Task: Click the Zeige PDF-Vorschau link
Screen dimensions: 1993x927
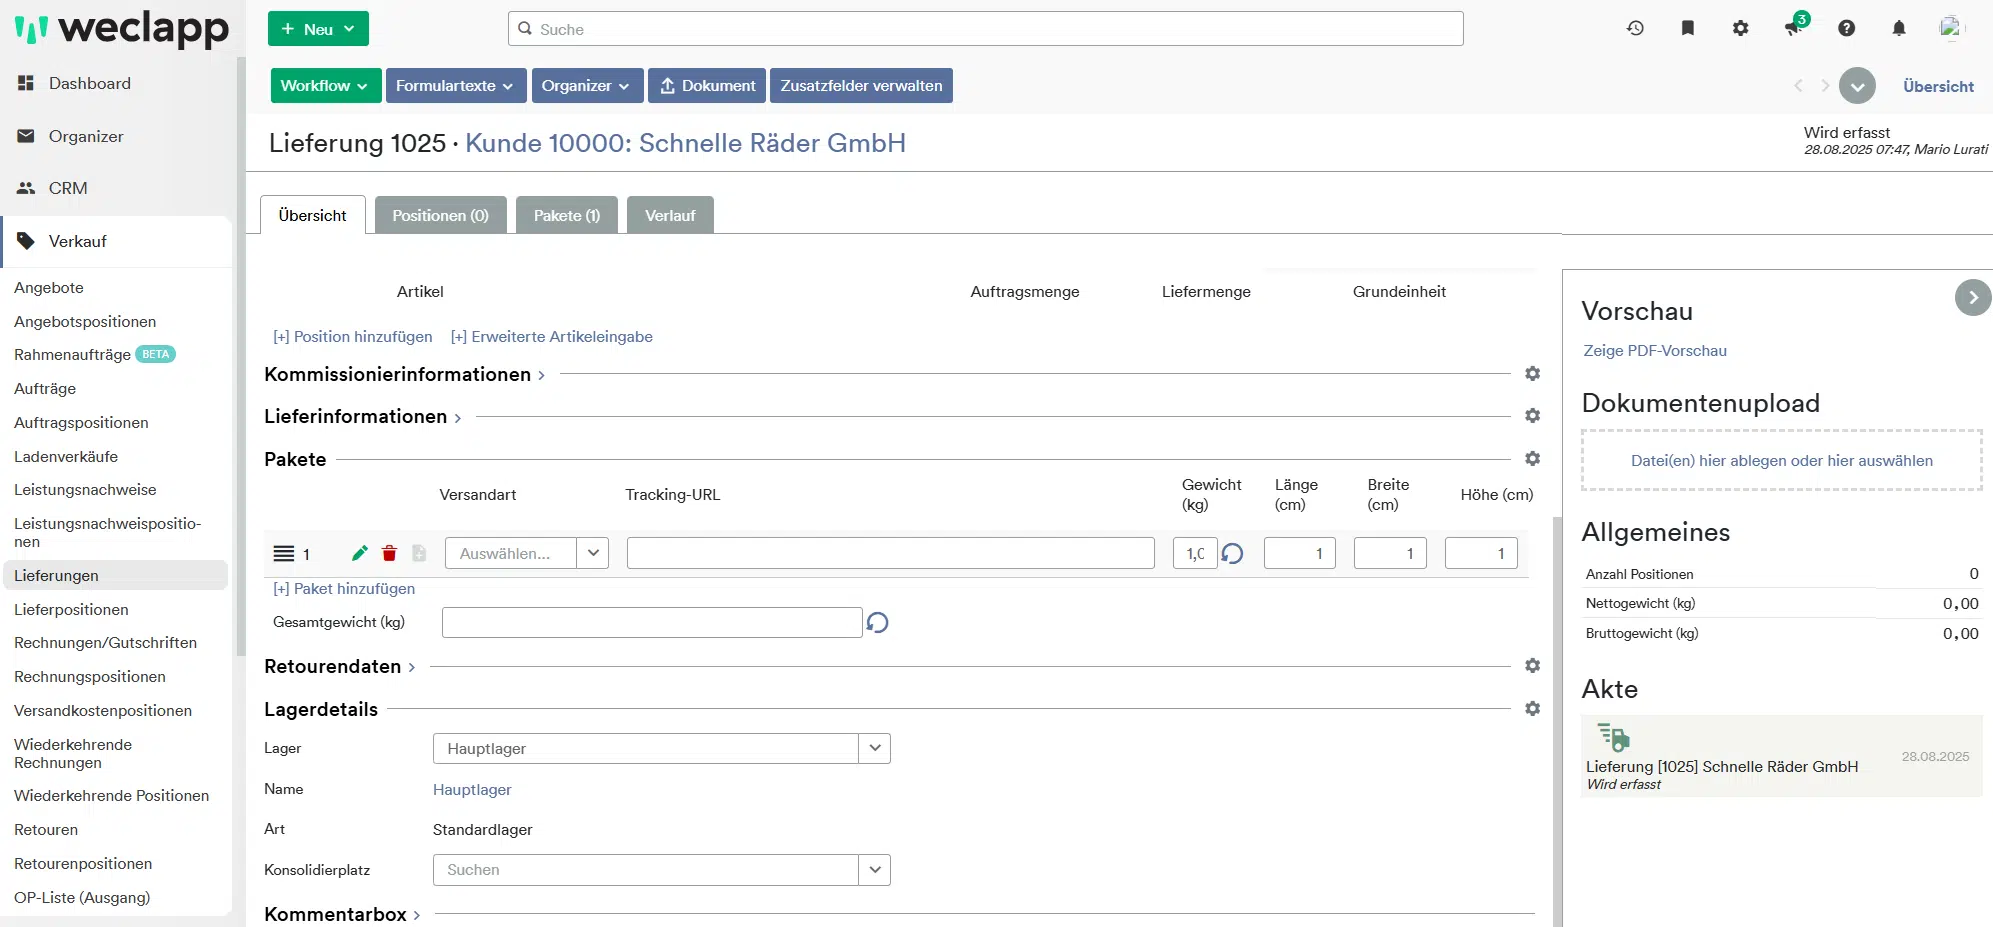Action: click(x=1655, y=351)
